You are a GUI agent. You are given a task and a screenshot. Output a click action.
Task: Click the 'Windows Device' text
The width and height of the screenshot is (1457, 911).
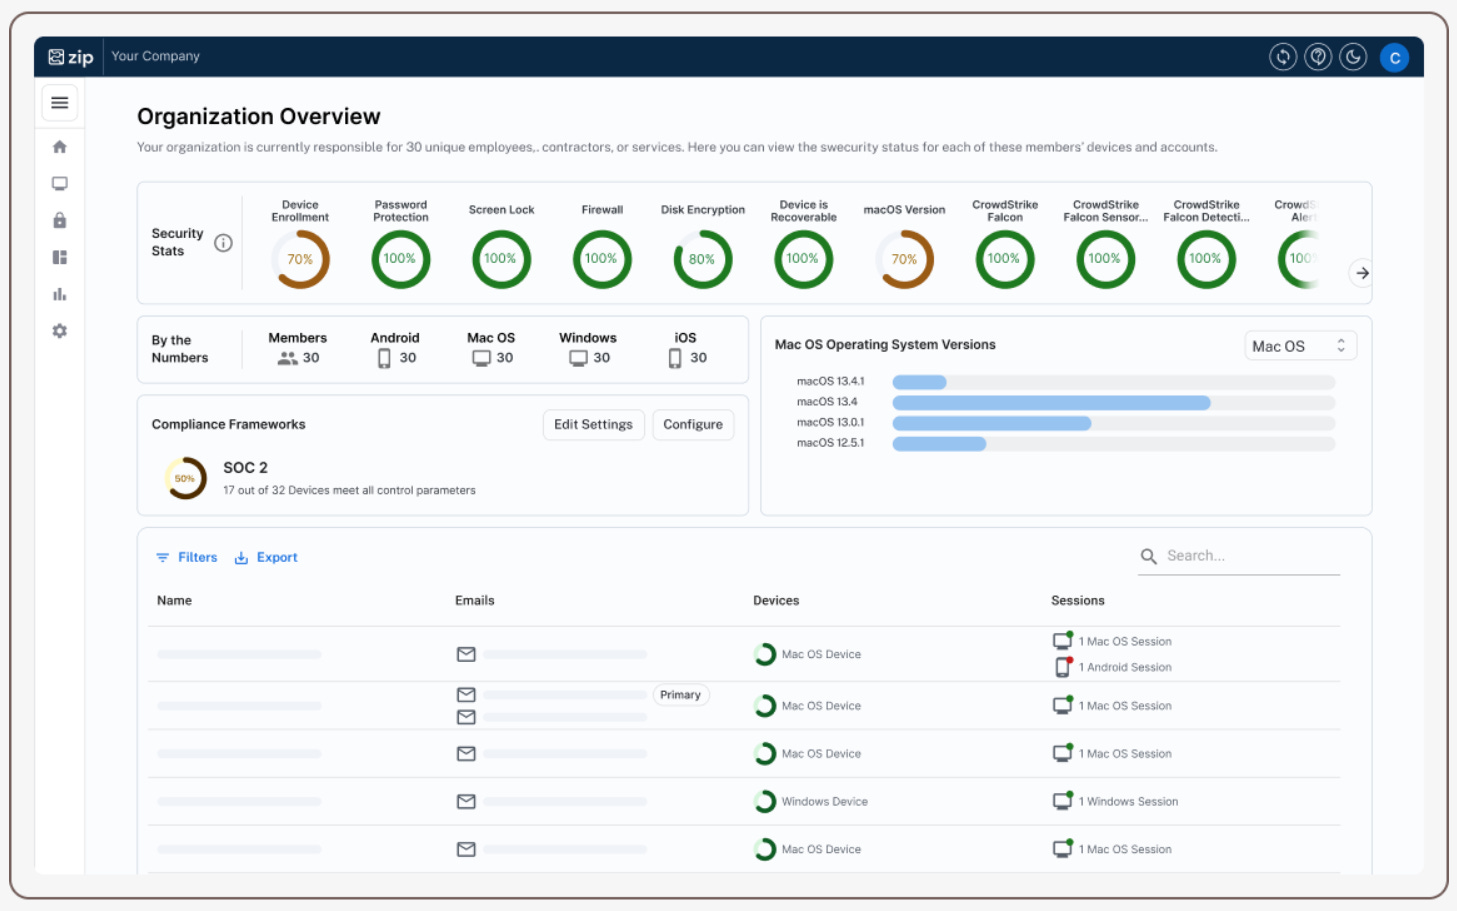click(x=825, y=801)
